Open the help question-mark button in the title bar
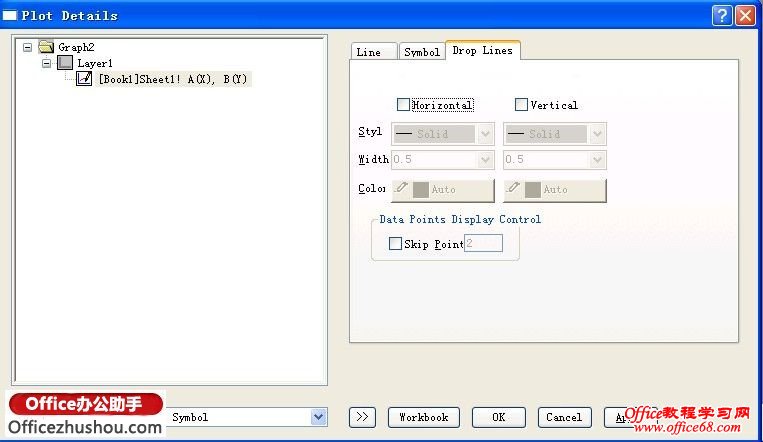Viewport: 763px width, 442px height. click(722, 16)
